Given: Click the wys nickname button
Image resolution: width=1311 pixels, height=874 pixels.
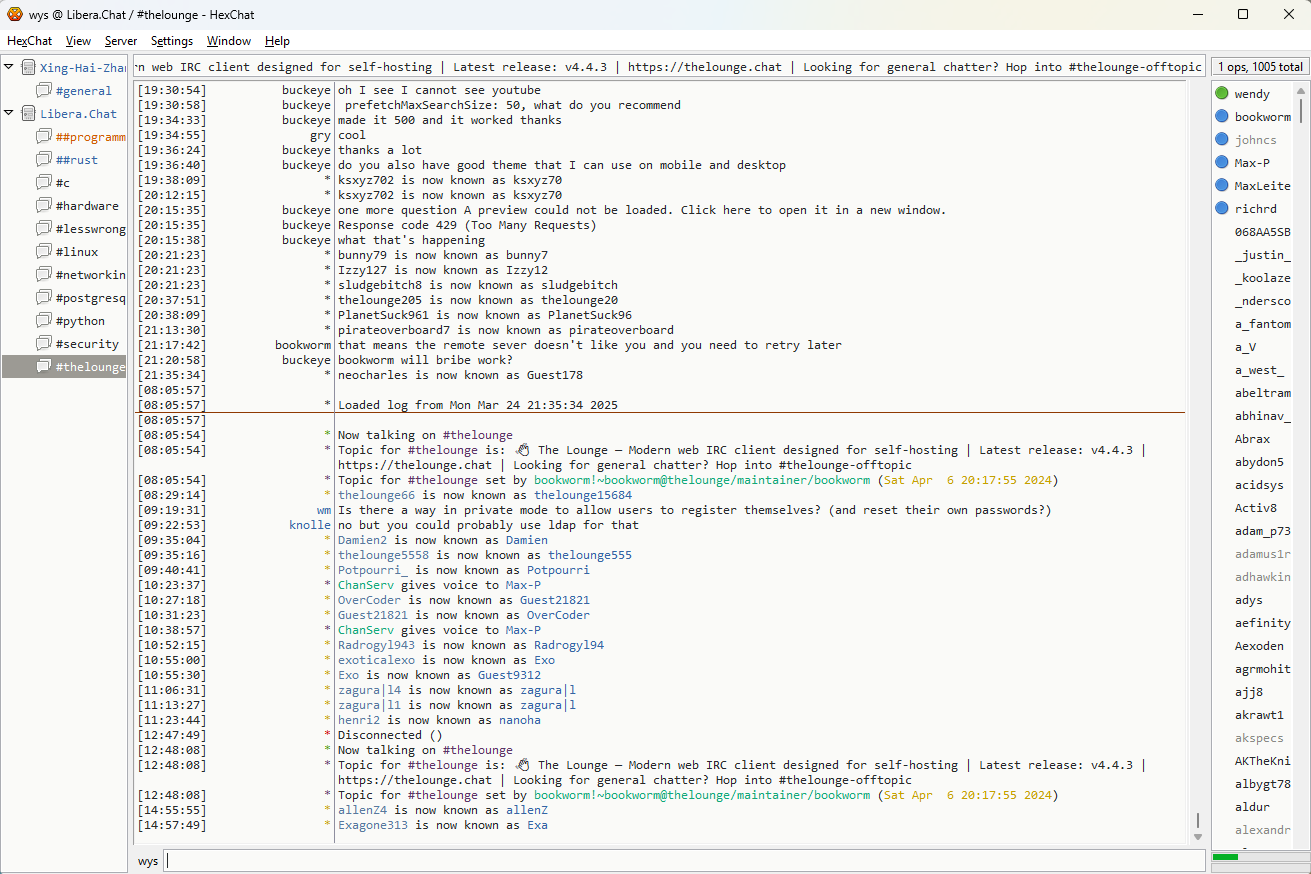Looking at the screenshot, I should point(148,861).
